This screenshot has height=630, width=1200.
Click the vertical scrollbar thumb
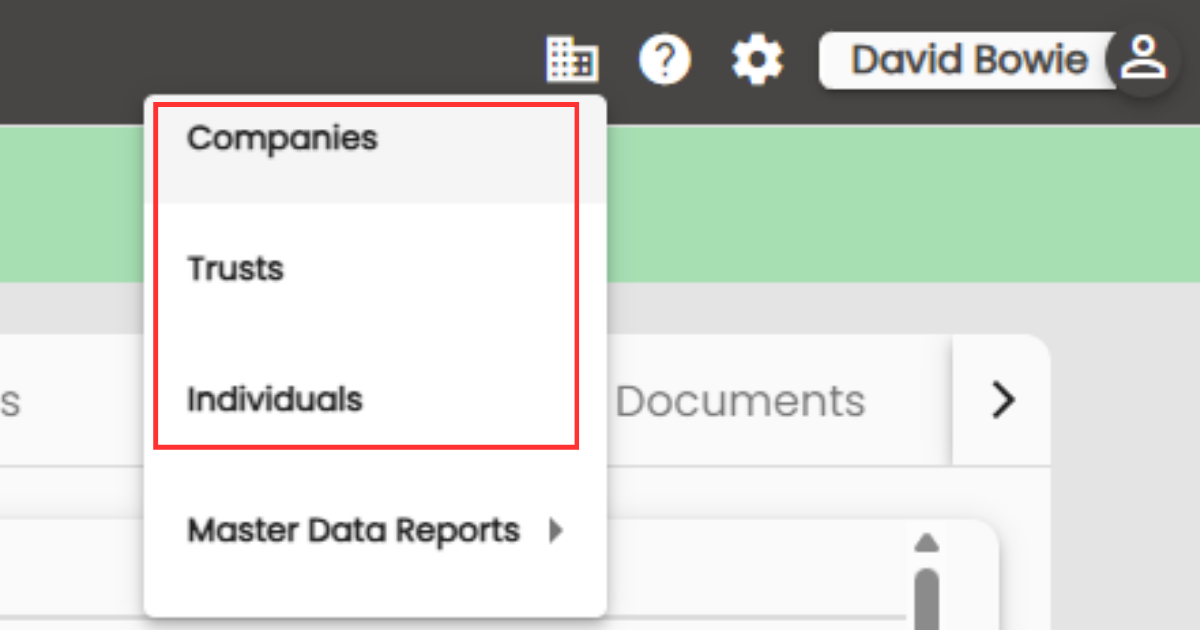[927, 598]
